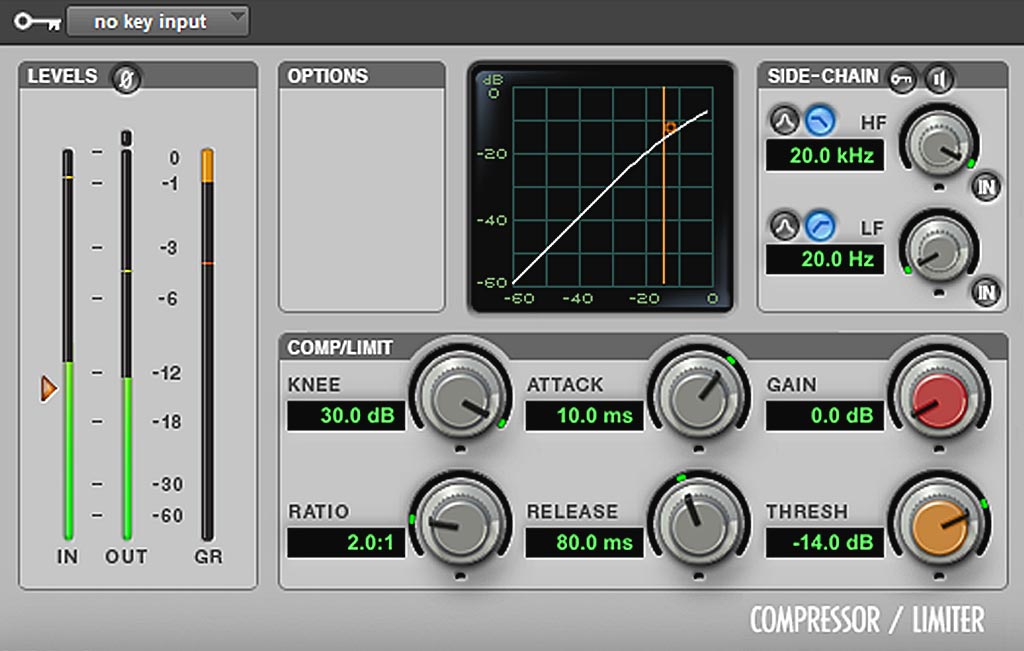
Task: Click the HF frequency knob
Action: pyautogui.click(x=938, y=144)
